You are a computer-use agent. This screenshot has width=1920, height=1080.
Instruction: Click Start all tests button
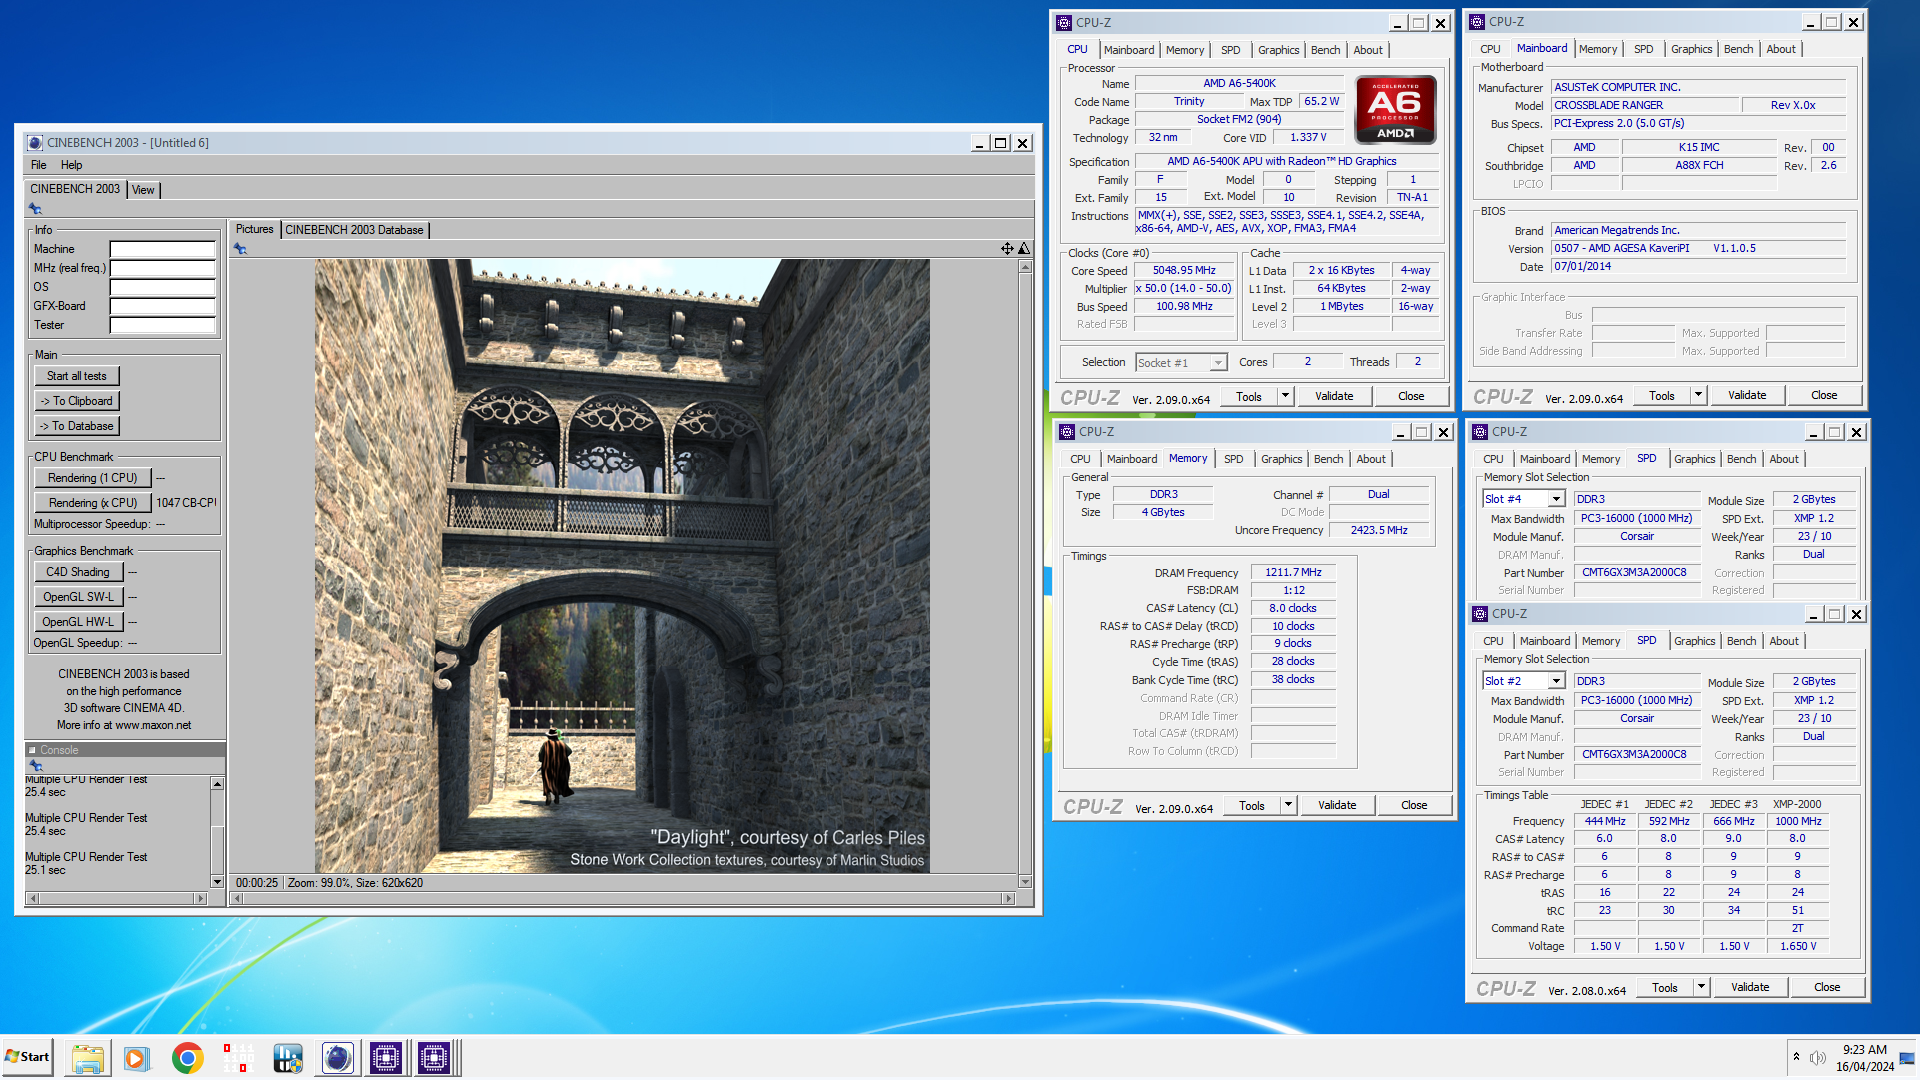pos(77,376)
